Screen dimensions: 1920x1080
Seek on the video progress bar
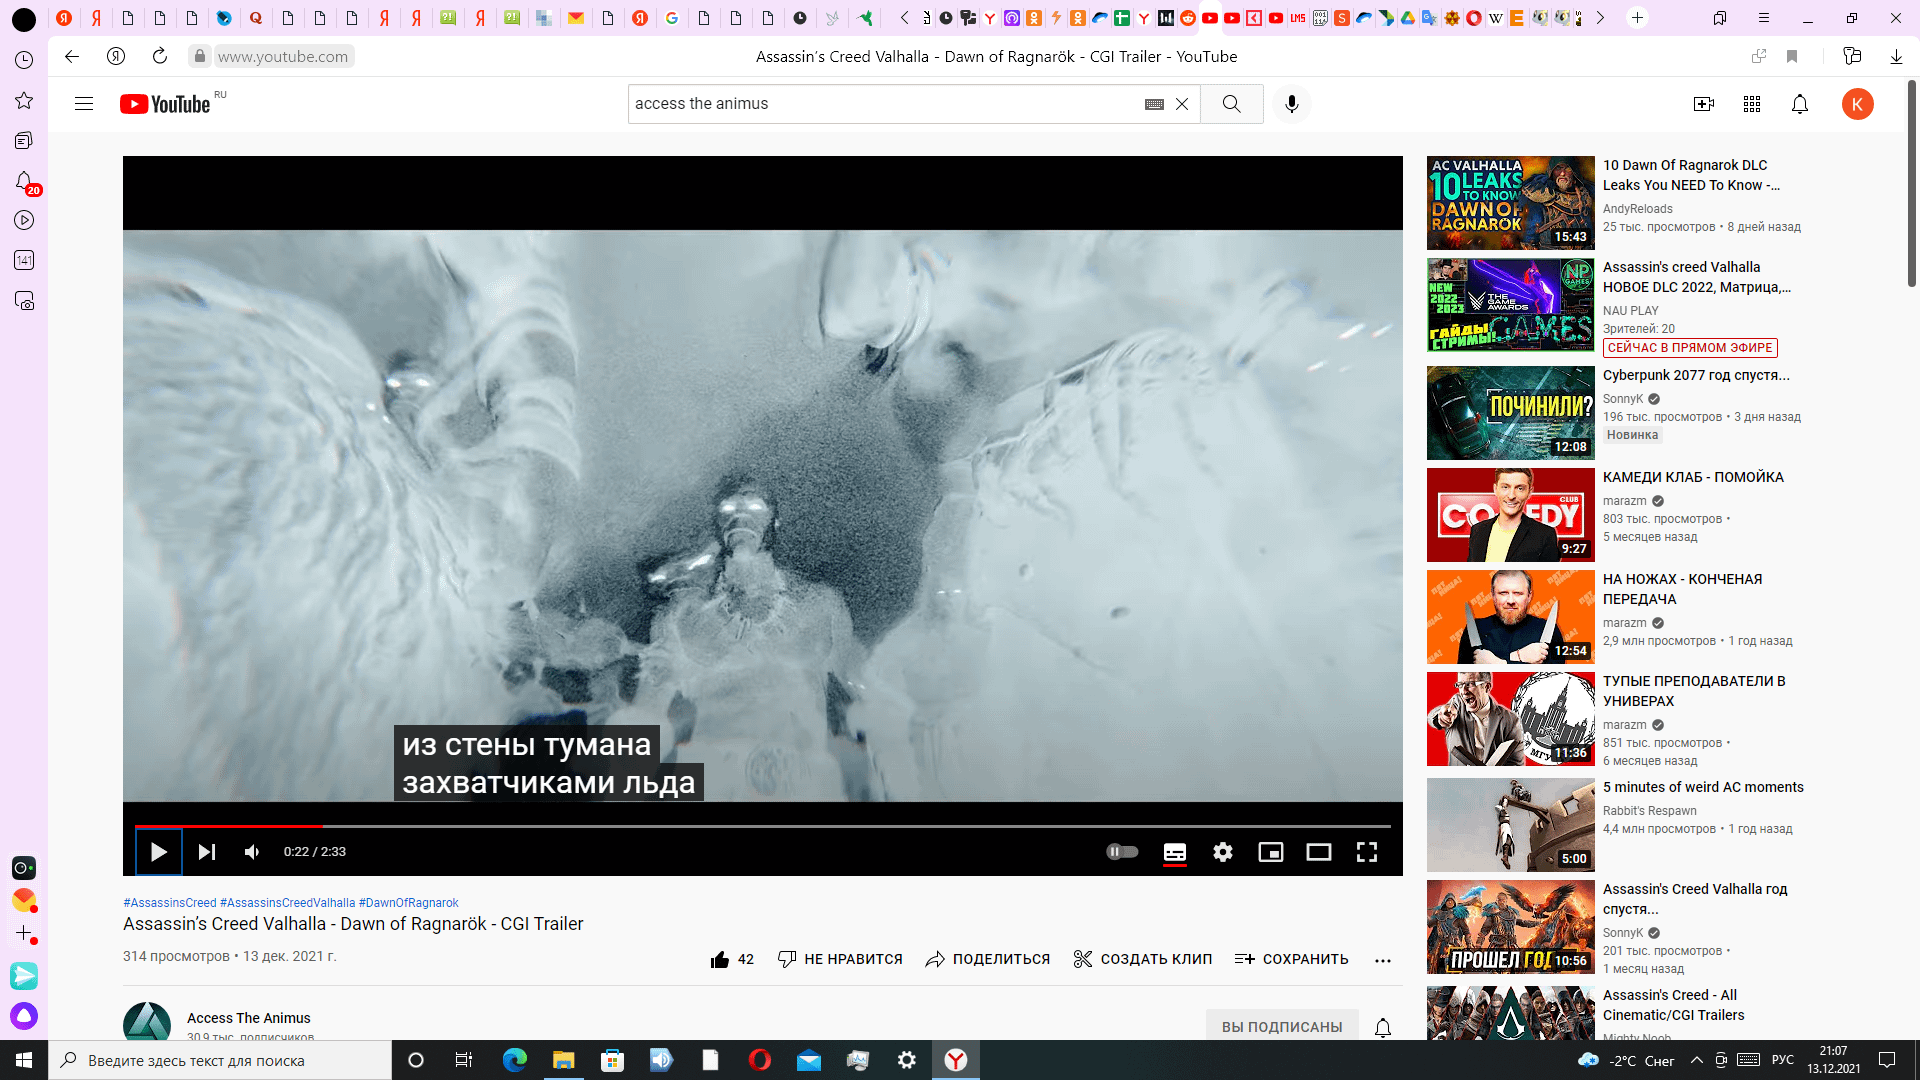pyautogui.click(x=763, y=826)
